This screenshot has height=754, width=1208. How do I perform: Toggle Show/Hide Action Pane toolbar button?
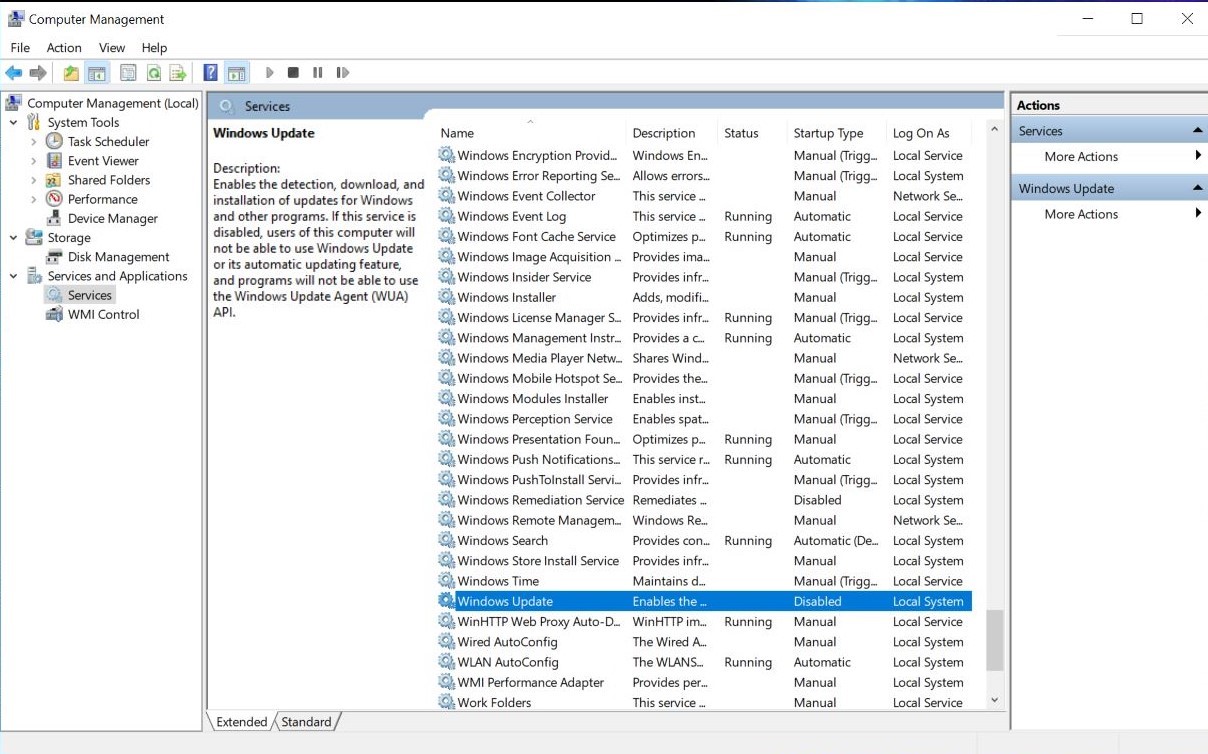236,73
